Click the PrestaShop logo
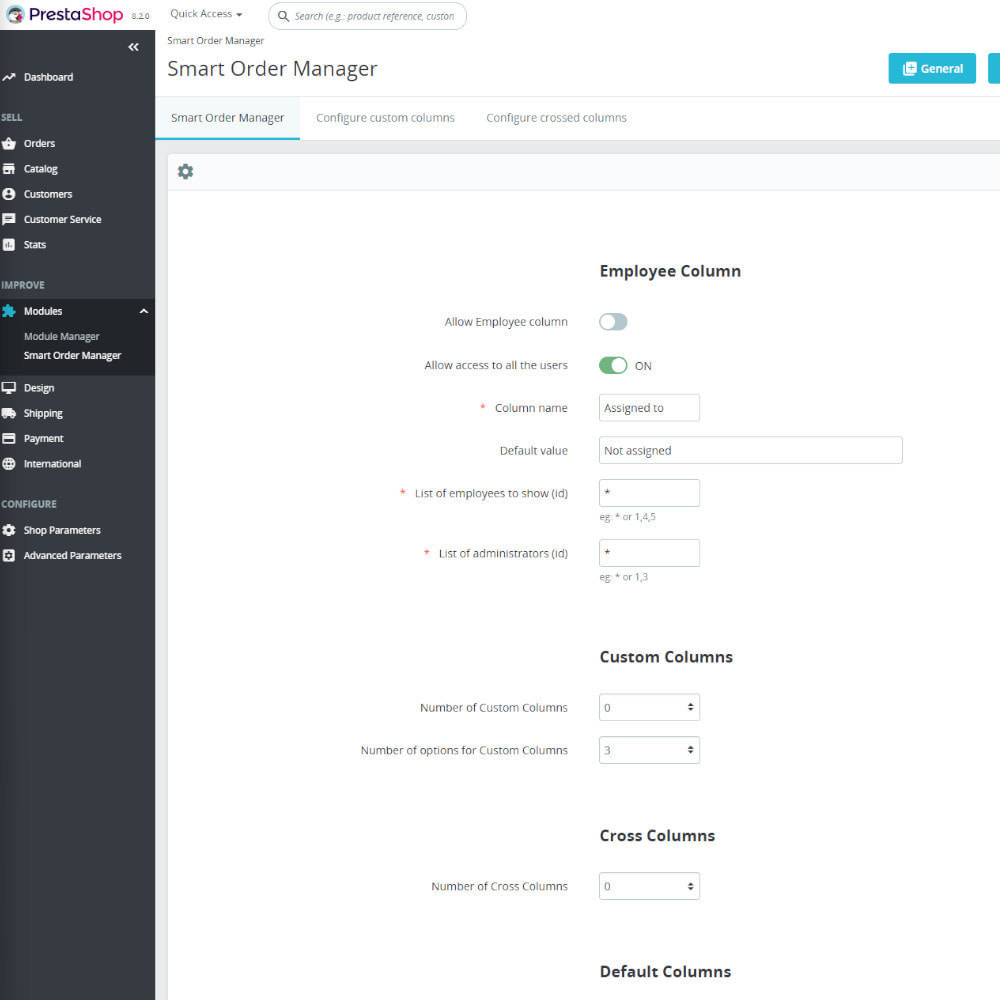Image resolution: width=1000 pixels, height=1000 pixels. click(64, 14)
